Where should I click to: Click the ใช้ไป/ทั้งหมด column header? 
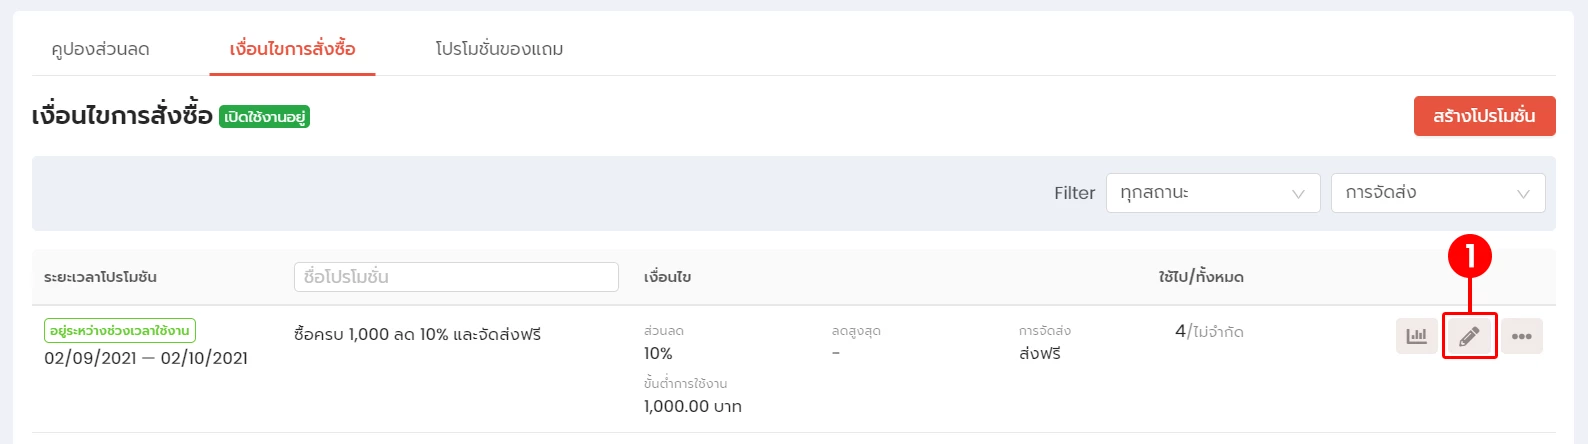click(x=1201, y=277)
